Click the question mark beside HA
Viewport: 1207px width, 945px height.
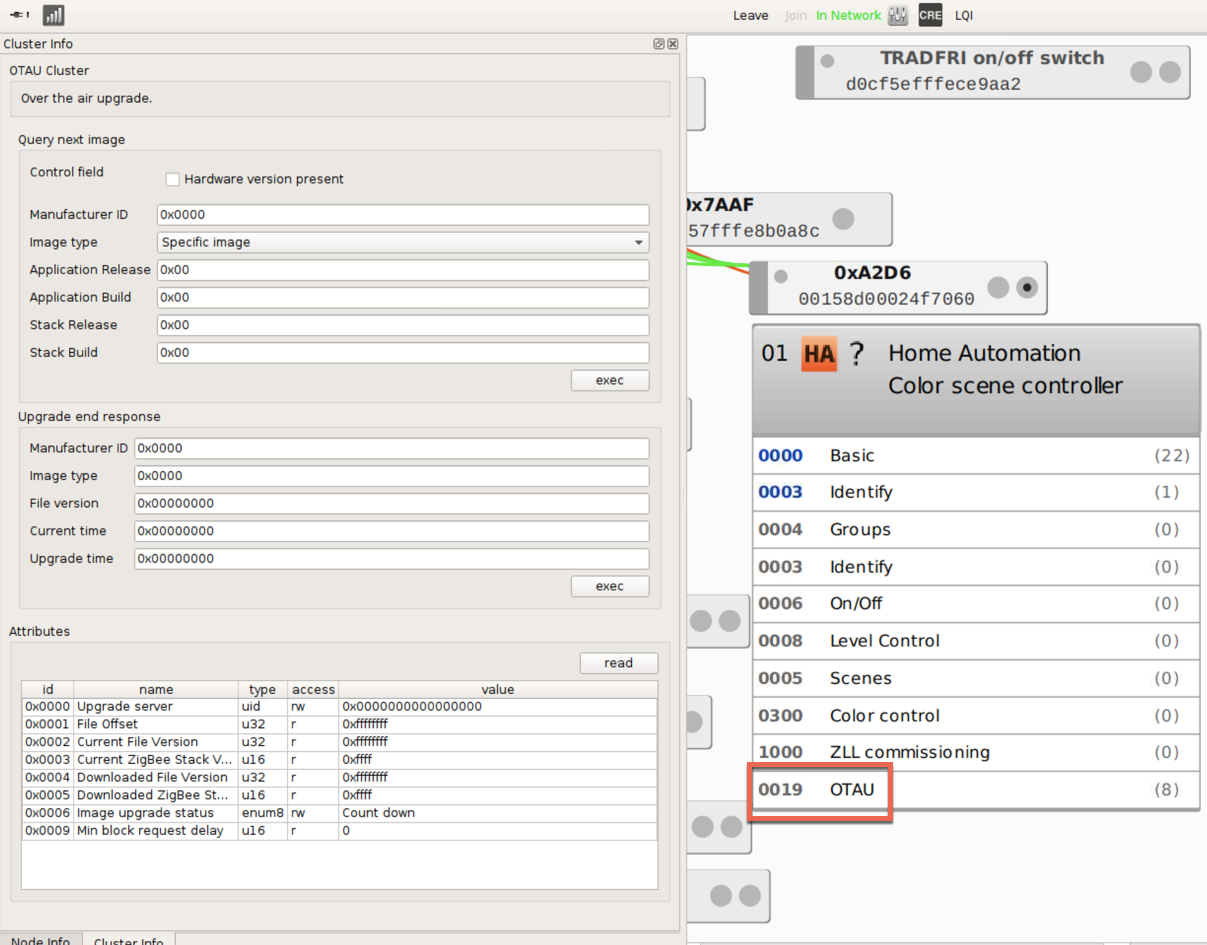click(857, 354)
